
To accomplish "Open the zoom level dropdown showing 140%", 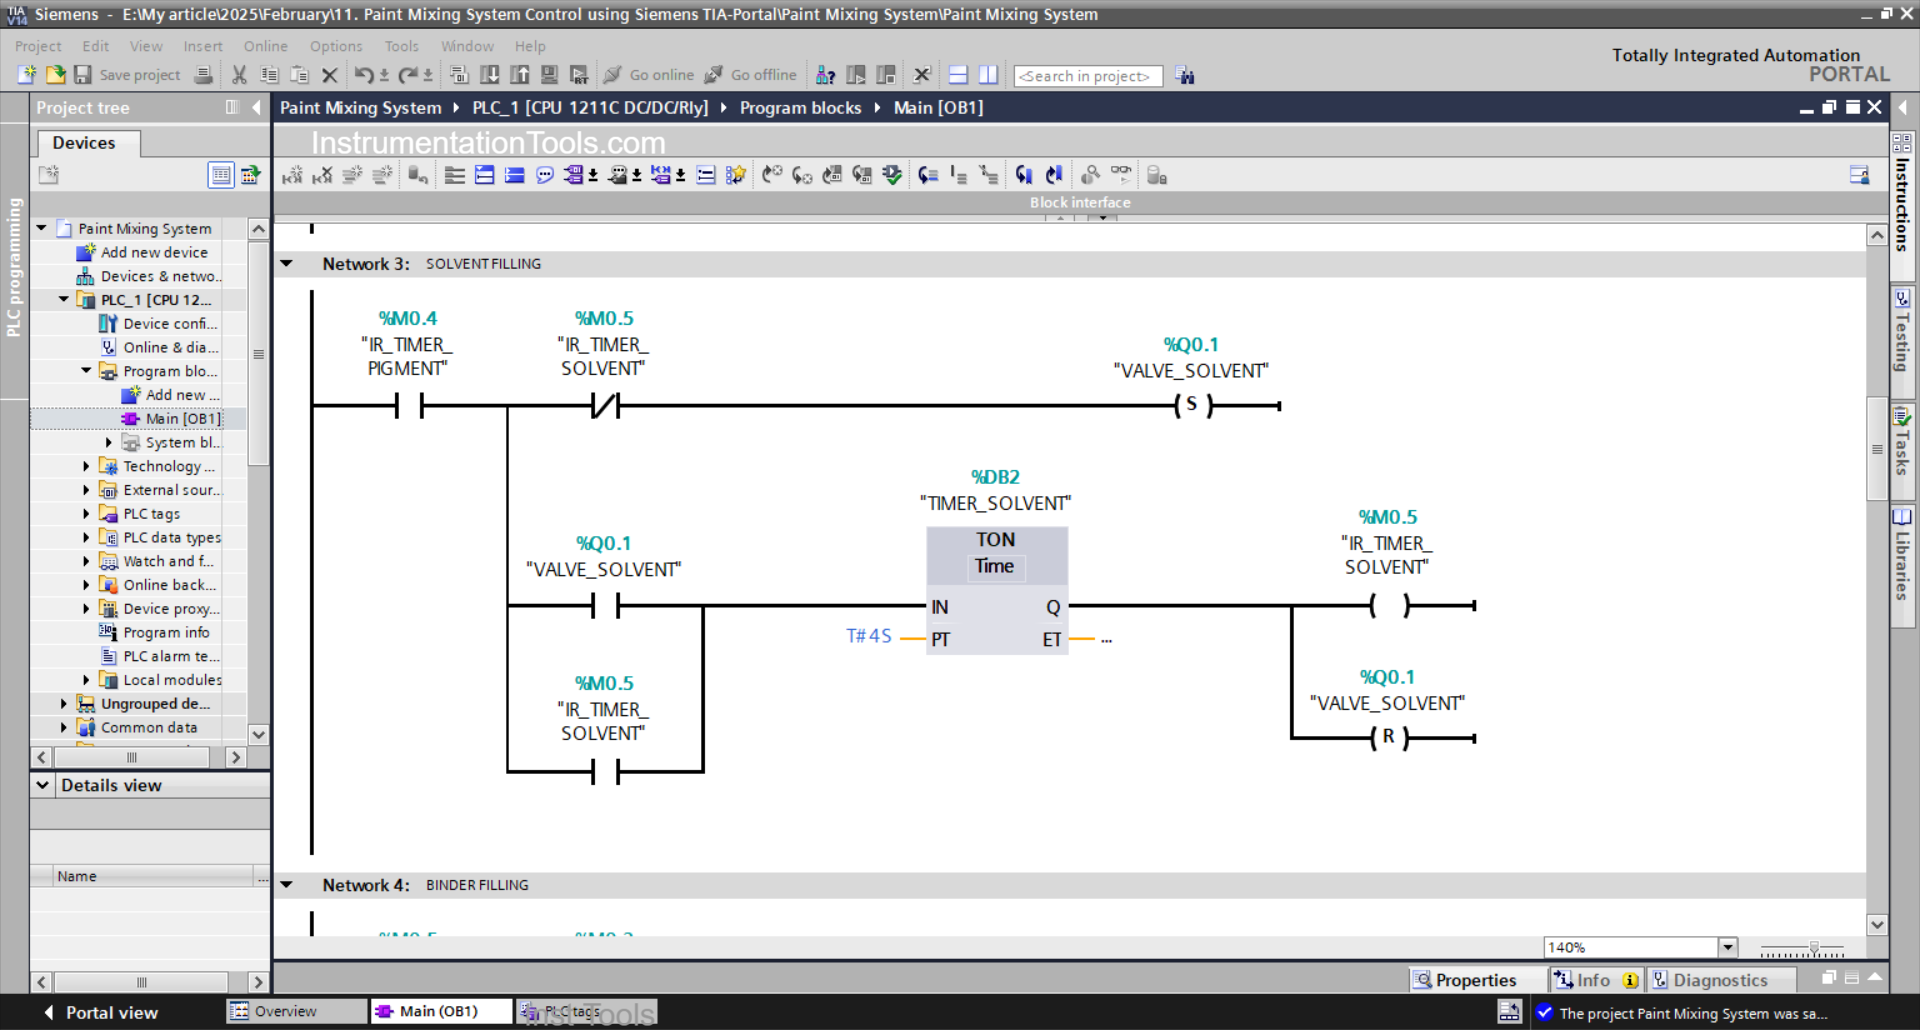I will point(1727,946).
